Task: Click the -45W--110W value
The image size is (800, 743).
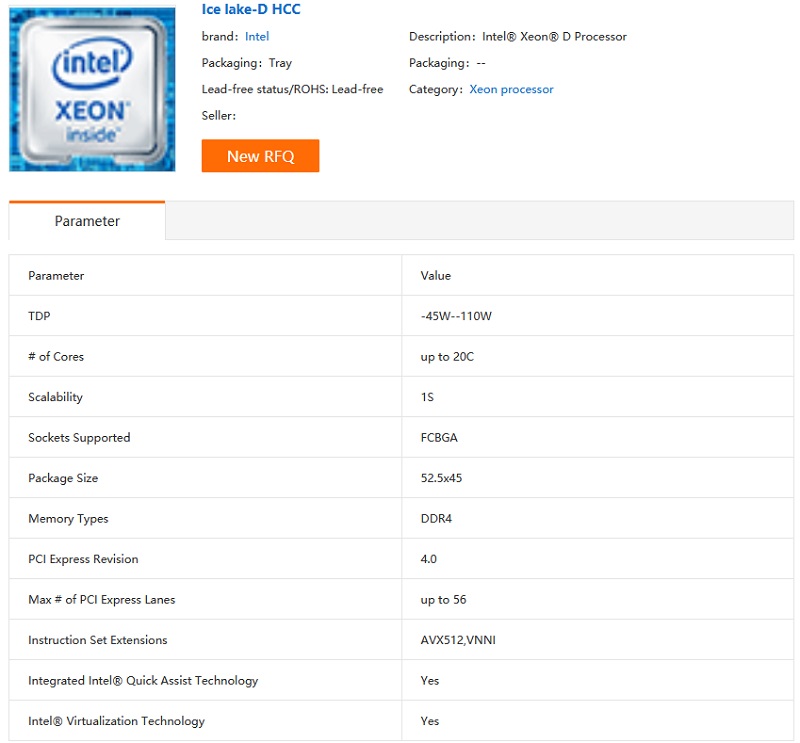Action: pyautogui.click(x=456, y=316)
